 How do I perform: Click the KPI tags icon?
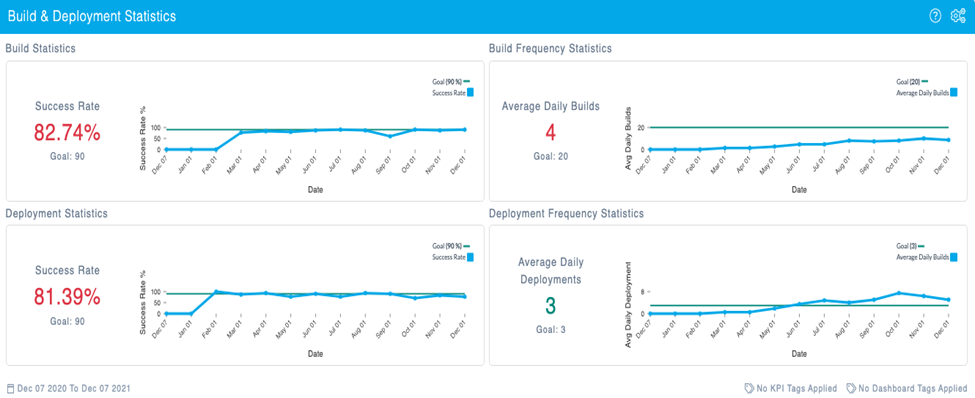pyautogui.click(x=749, y=389)
